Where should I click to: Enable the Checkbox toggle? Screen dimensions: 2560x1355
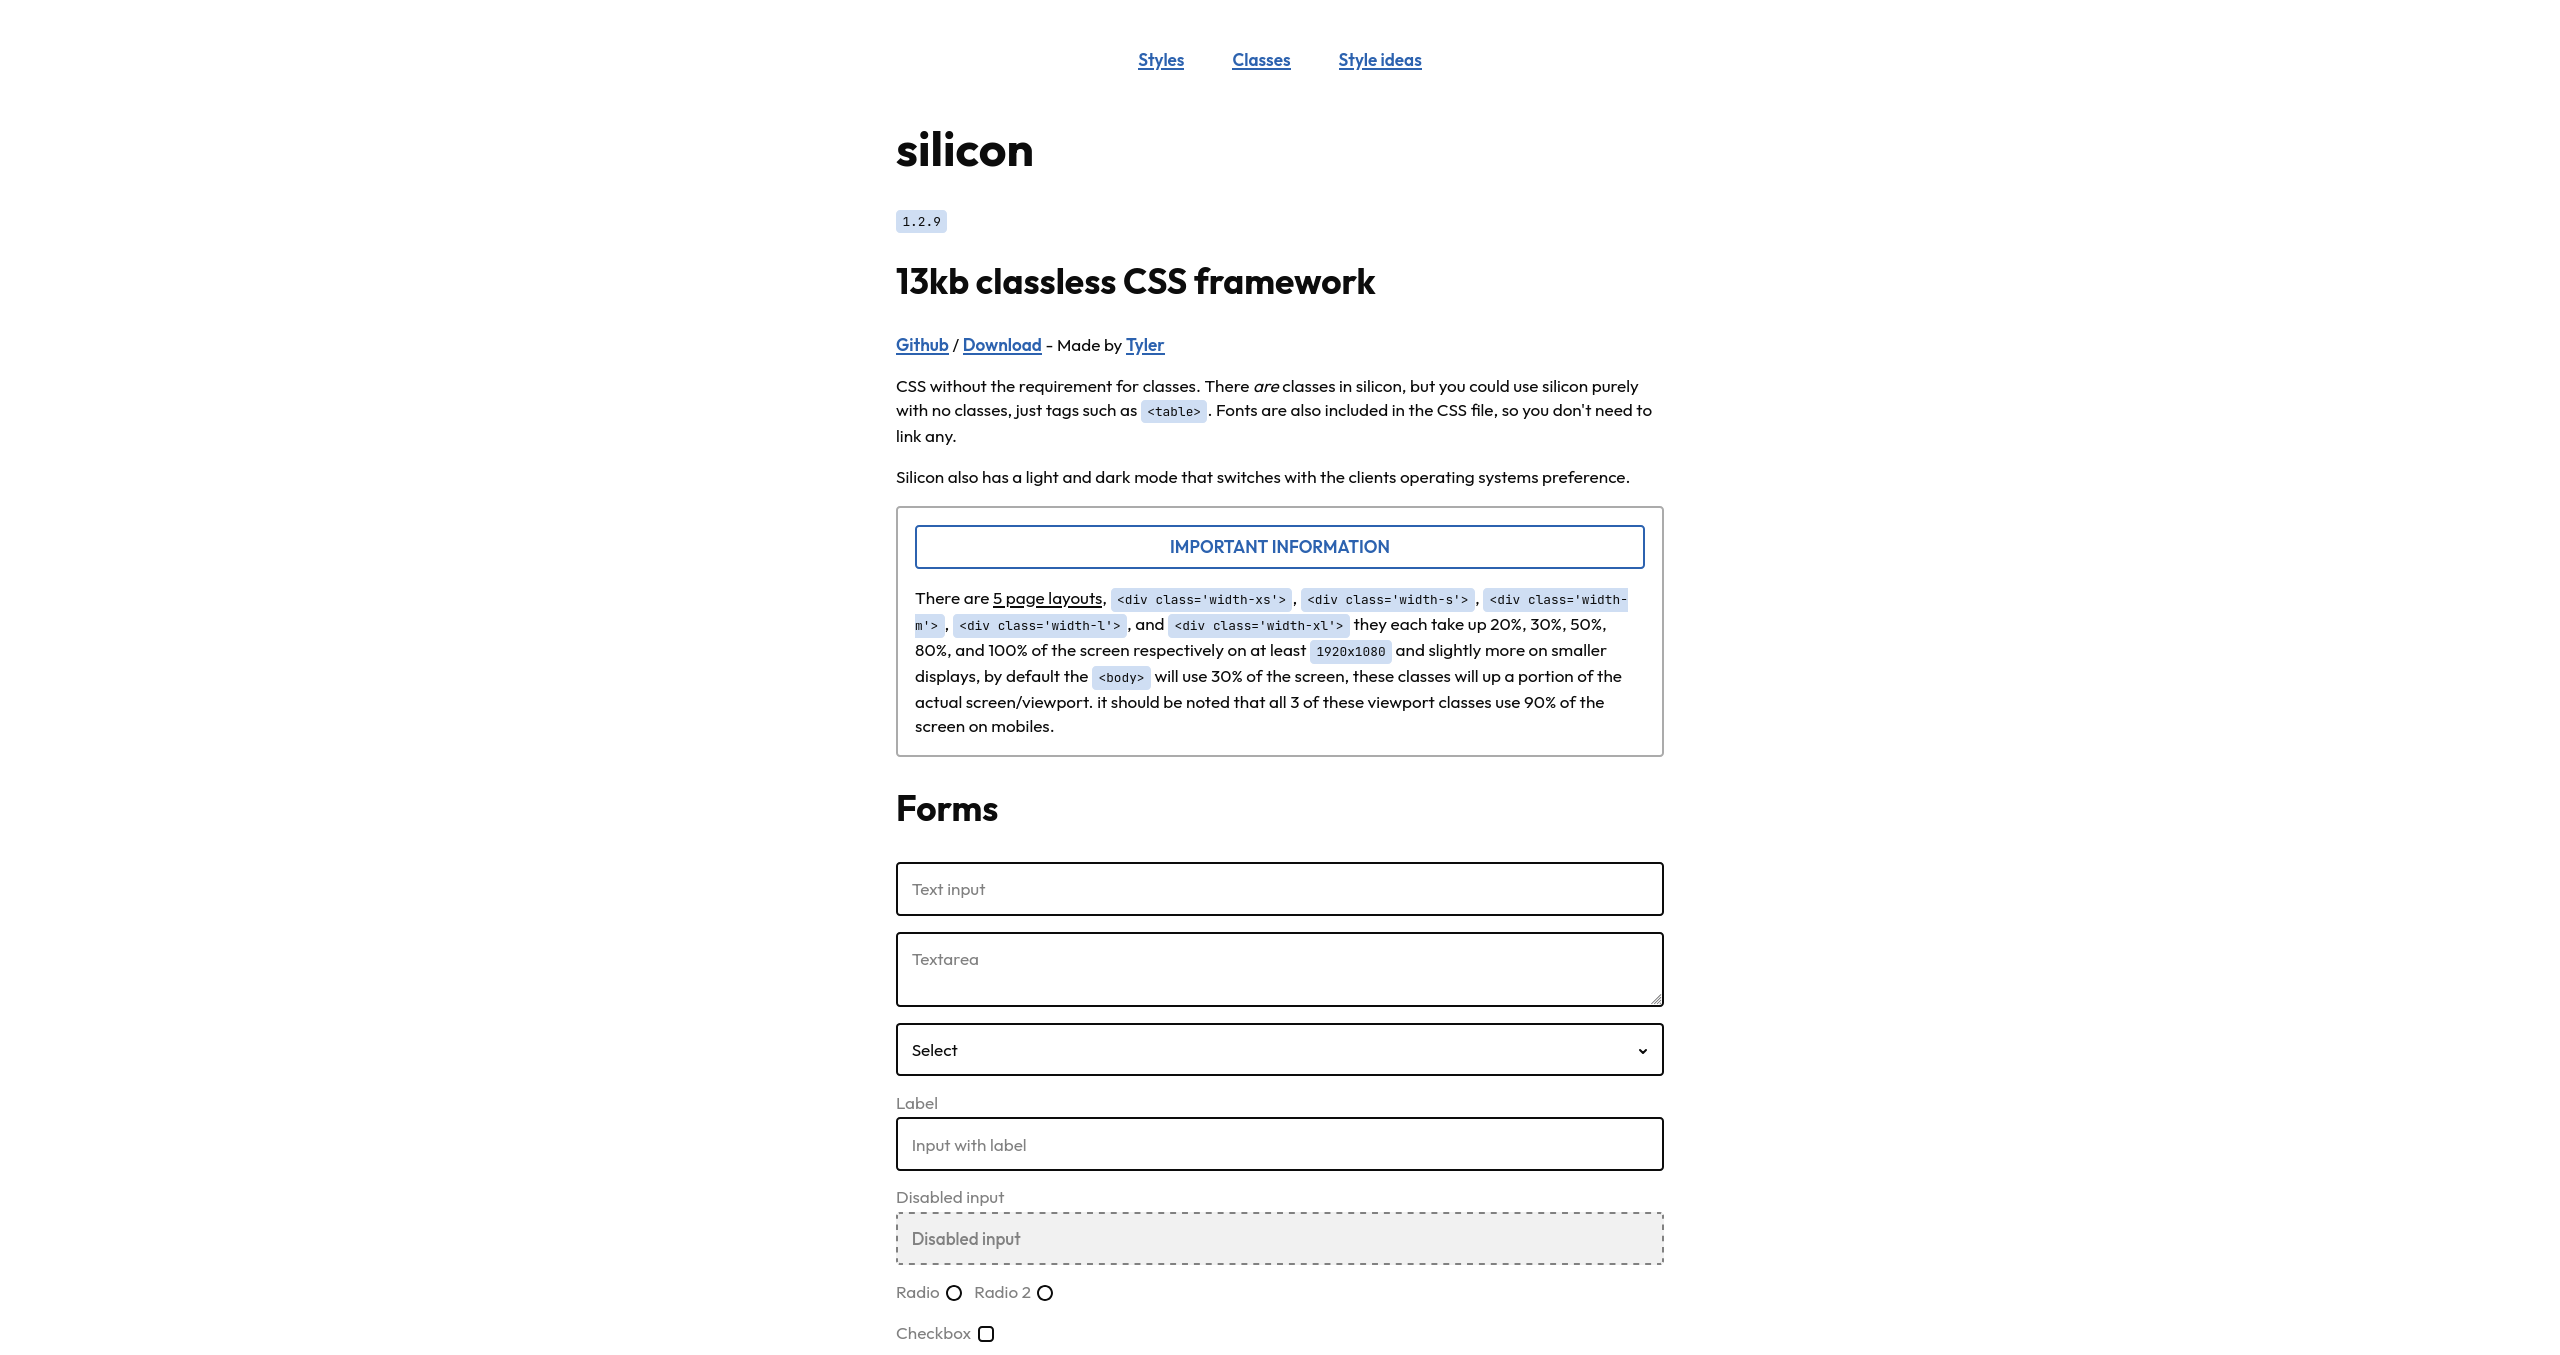(x=987, y=1333)
